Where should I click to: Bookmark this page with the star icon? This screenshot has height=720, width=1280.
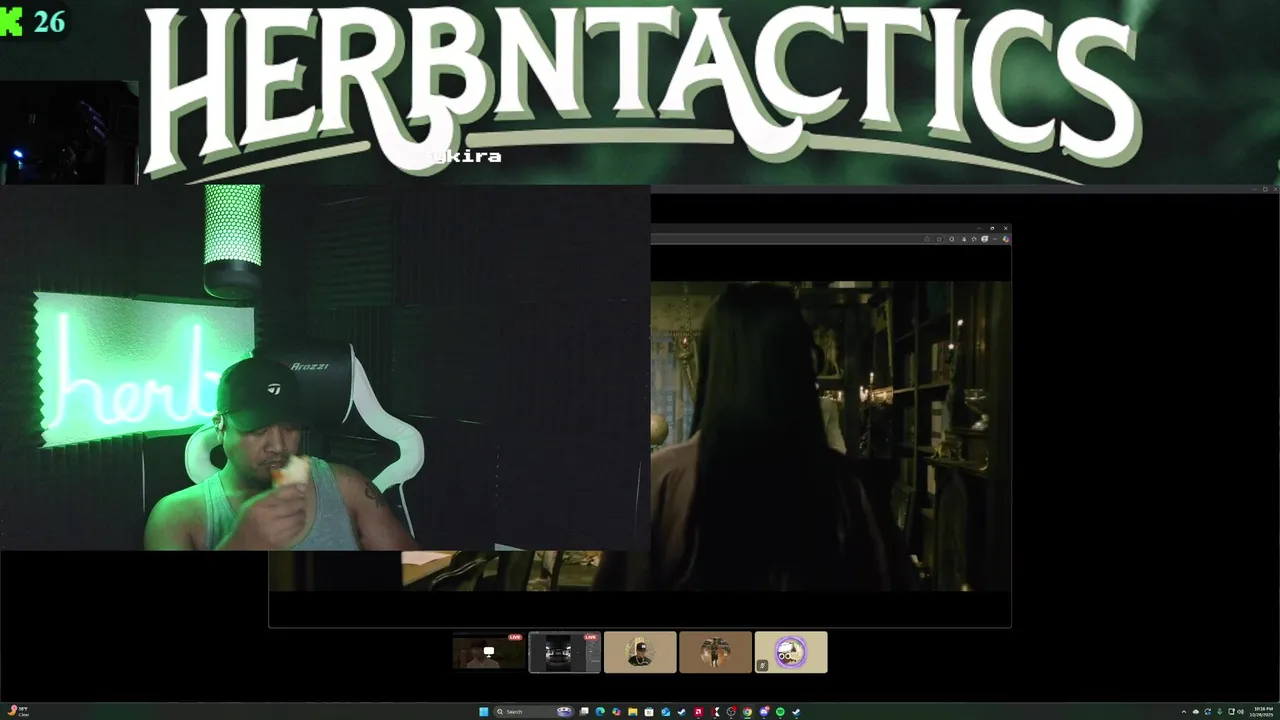[x=939, y=239]
